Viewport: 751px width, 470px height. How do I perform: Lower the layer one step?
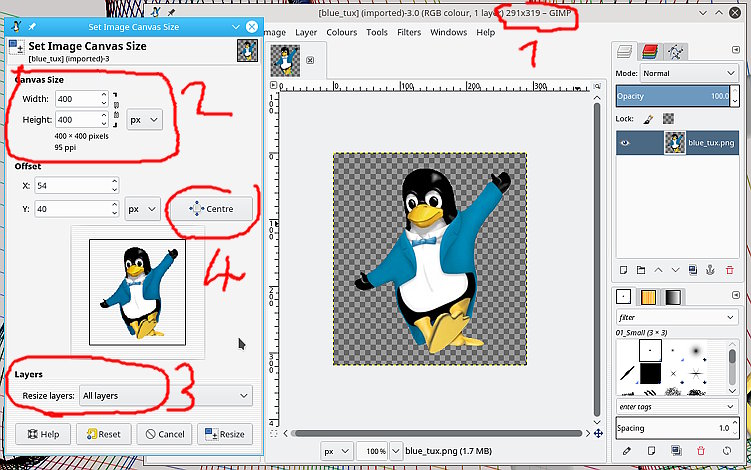(x=675, y=270)
